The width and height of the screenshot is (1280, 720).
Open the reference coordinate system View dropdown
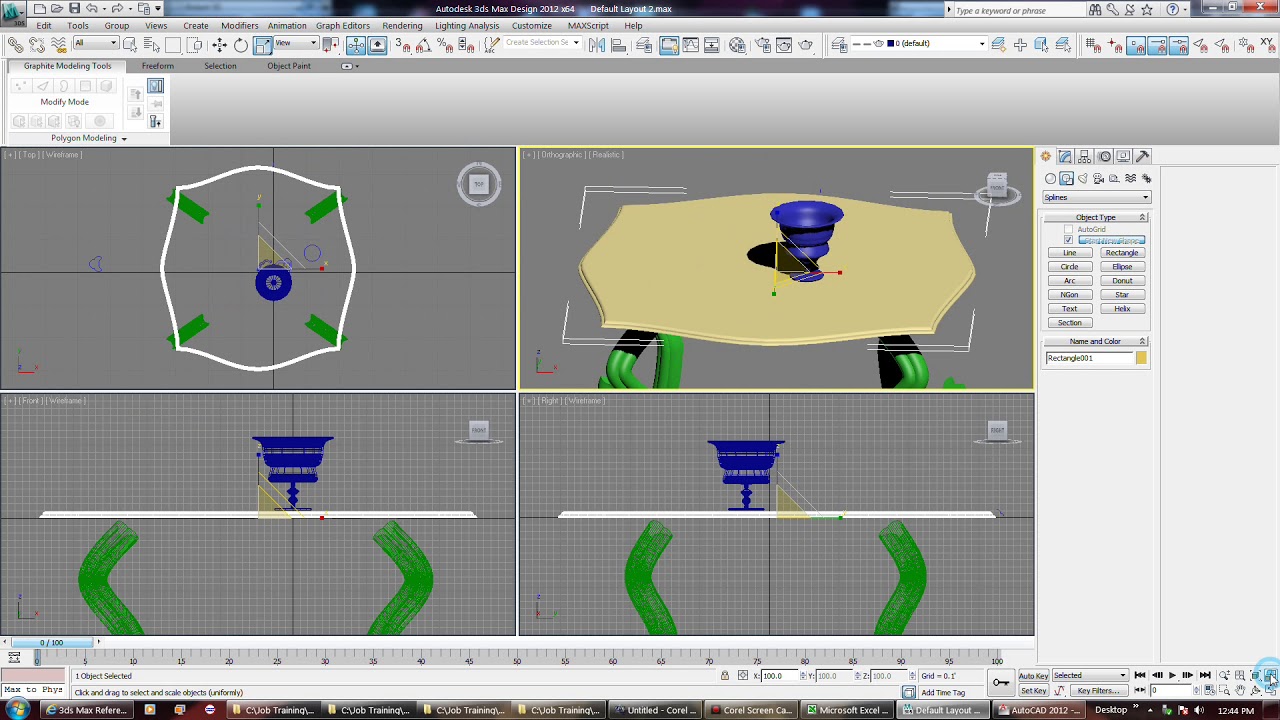[x=296, y=43]
